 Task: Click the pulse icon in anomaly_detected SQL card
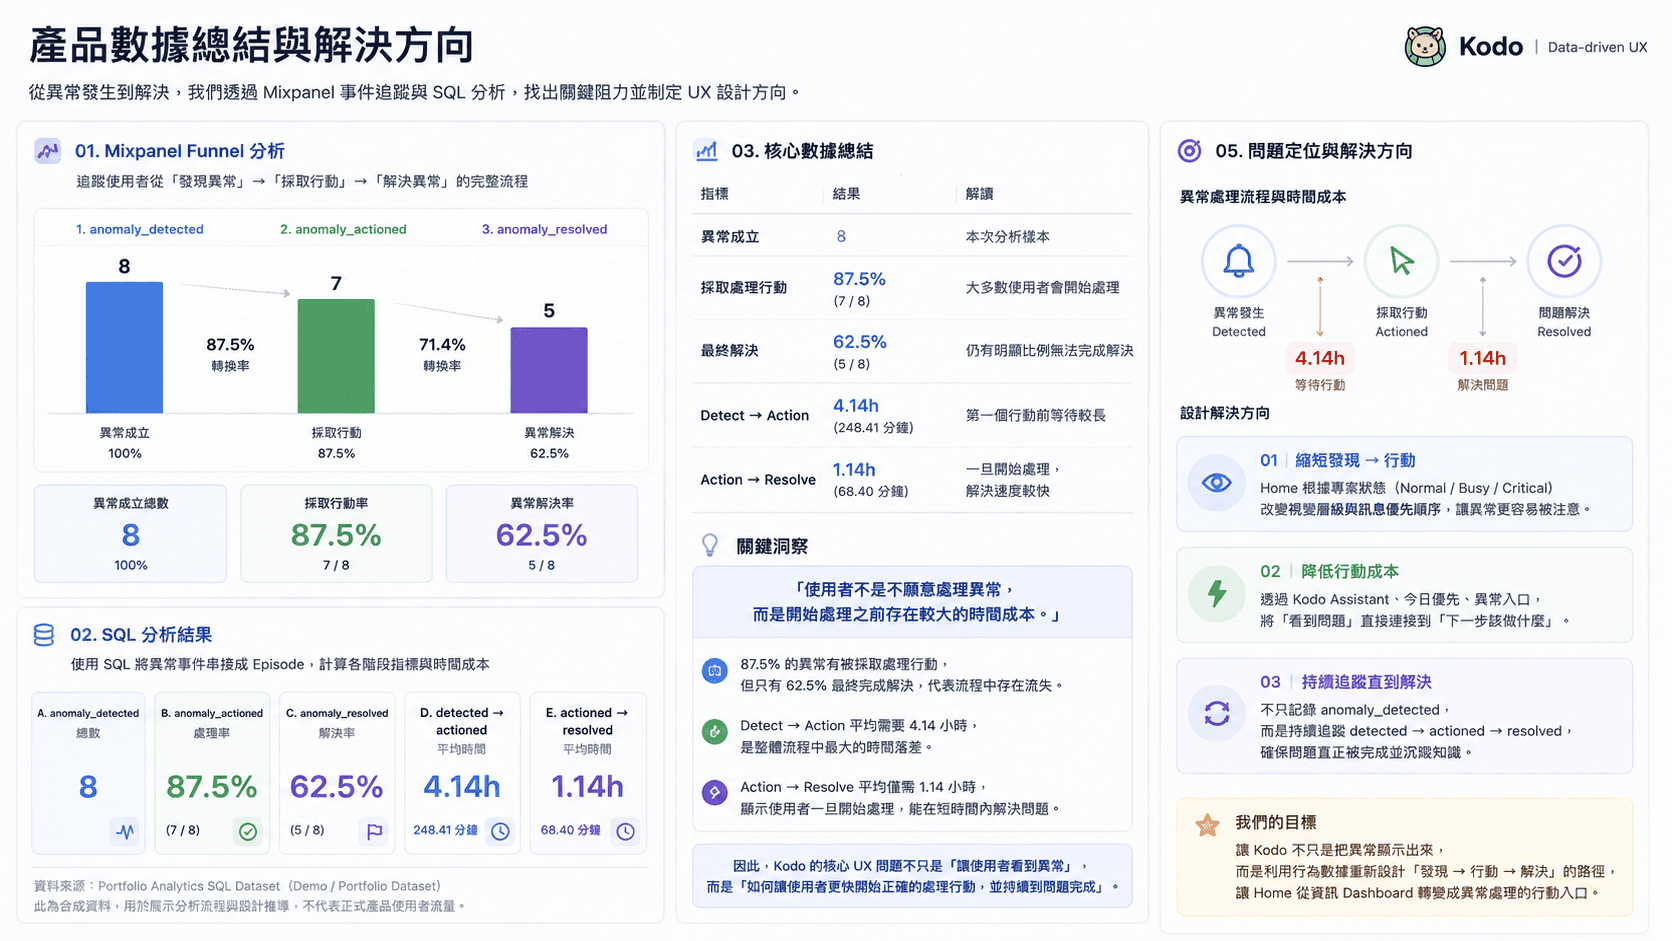125,831
